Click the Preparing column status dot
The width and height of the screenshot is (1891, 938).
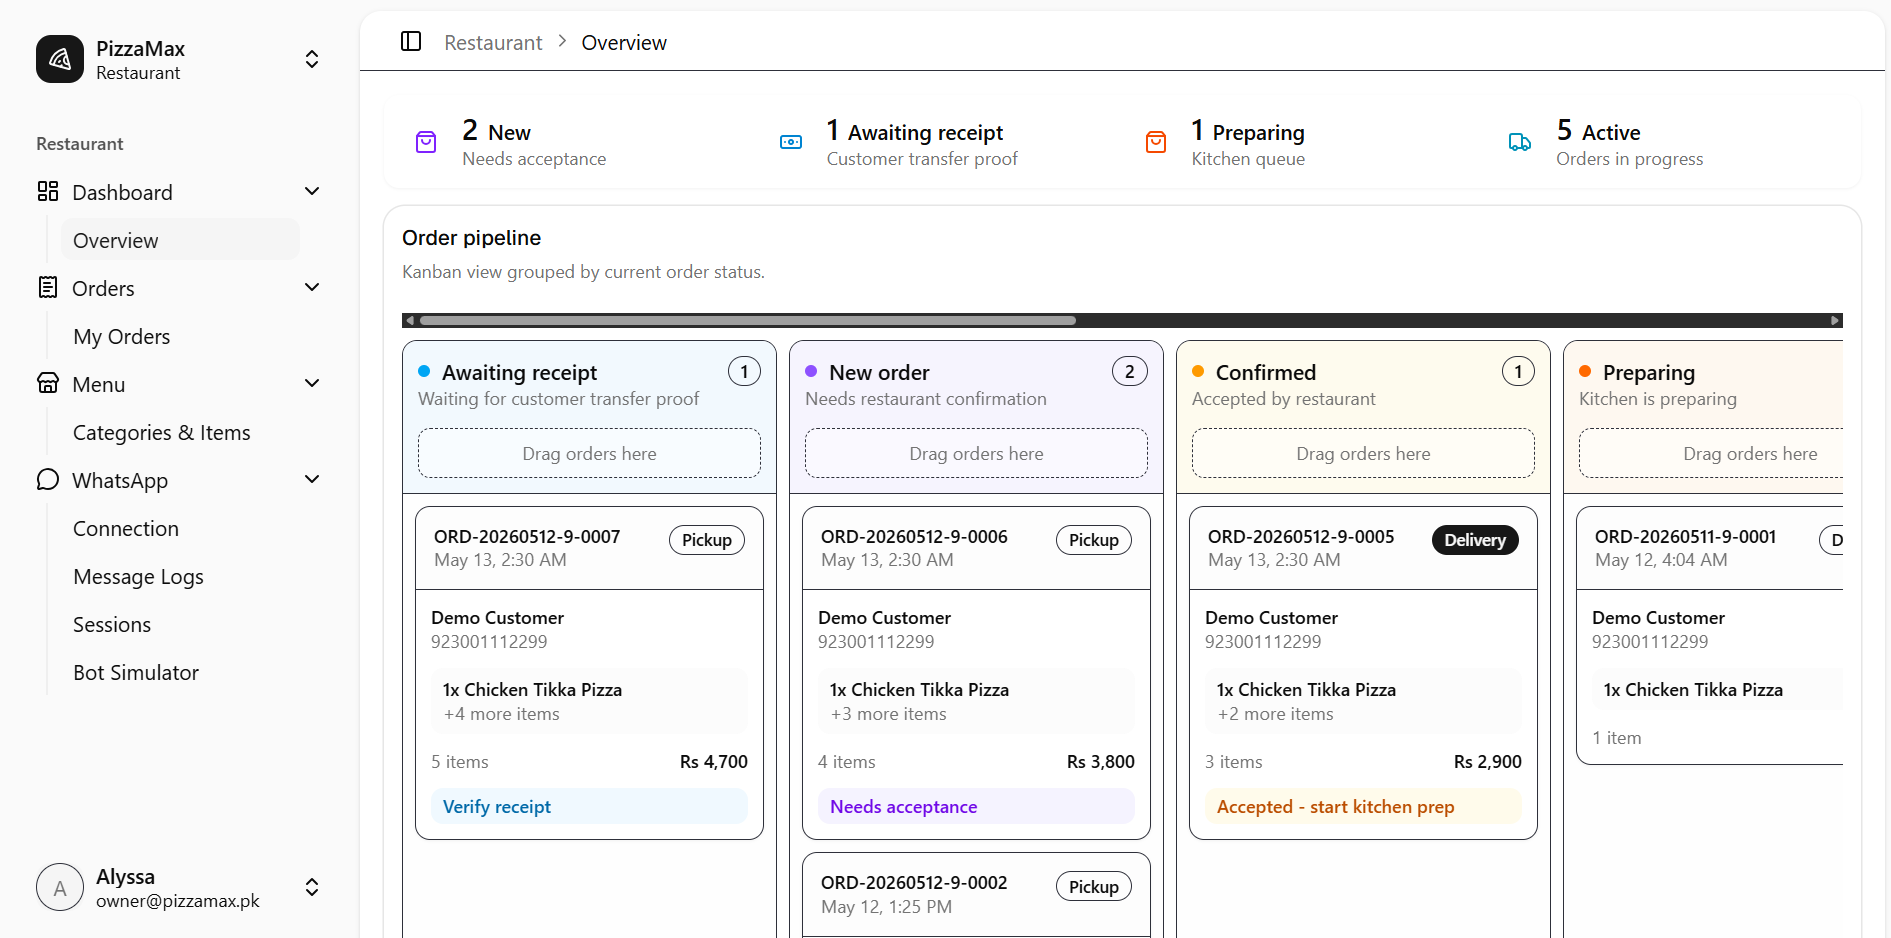tap(1585, 371)
